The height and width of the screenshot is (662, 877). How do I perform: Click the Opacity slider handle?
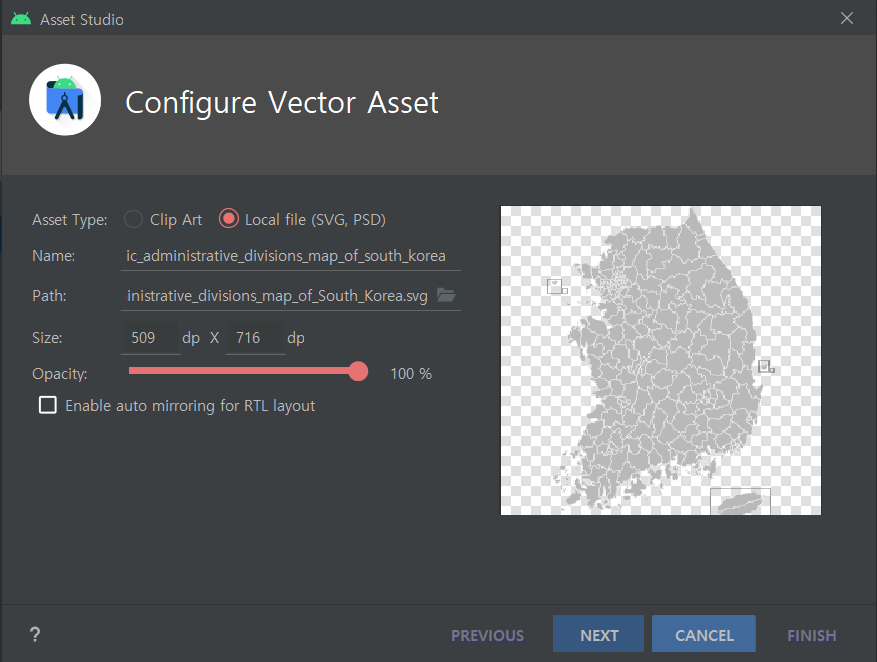[x=358, y=372]
